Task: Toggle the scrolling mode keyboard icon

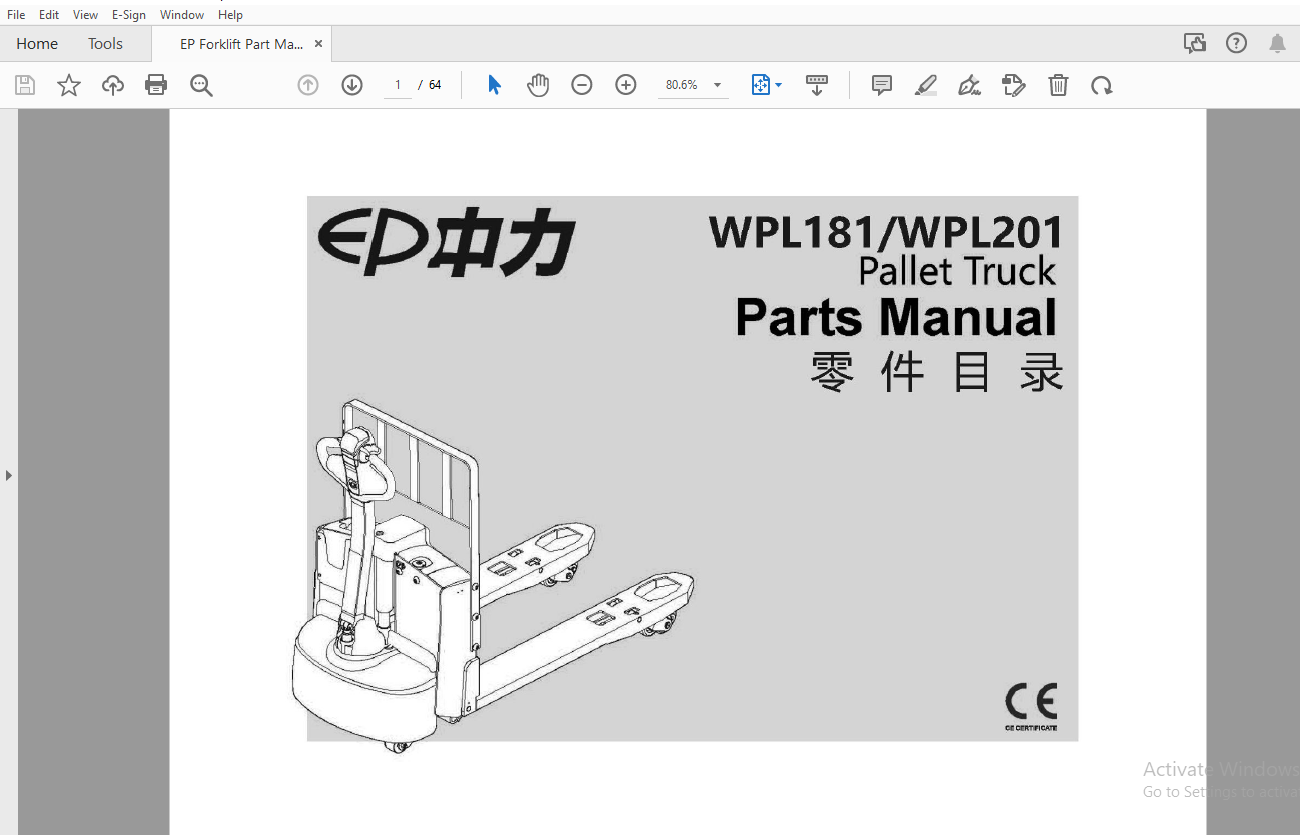Action: (817, 85)
